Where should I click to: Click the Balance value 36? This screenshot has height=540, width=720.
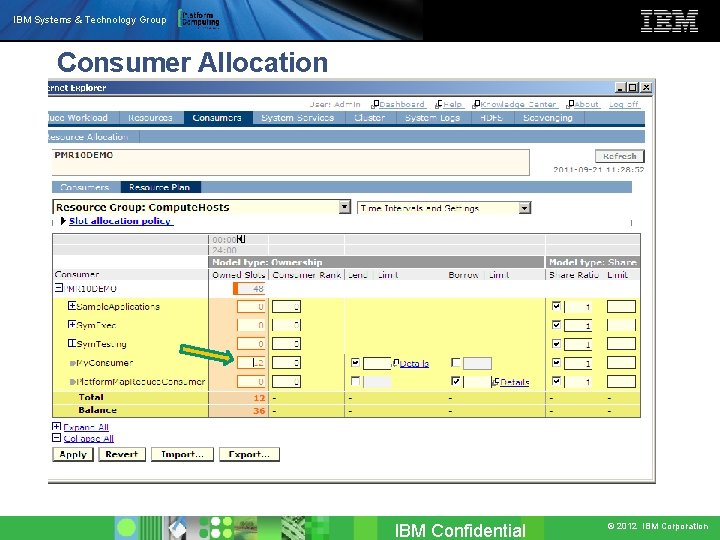tap(259, 411)
